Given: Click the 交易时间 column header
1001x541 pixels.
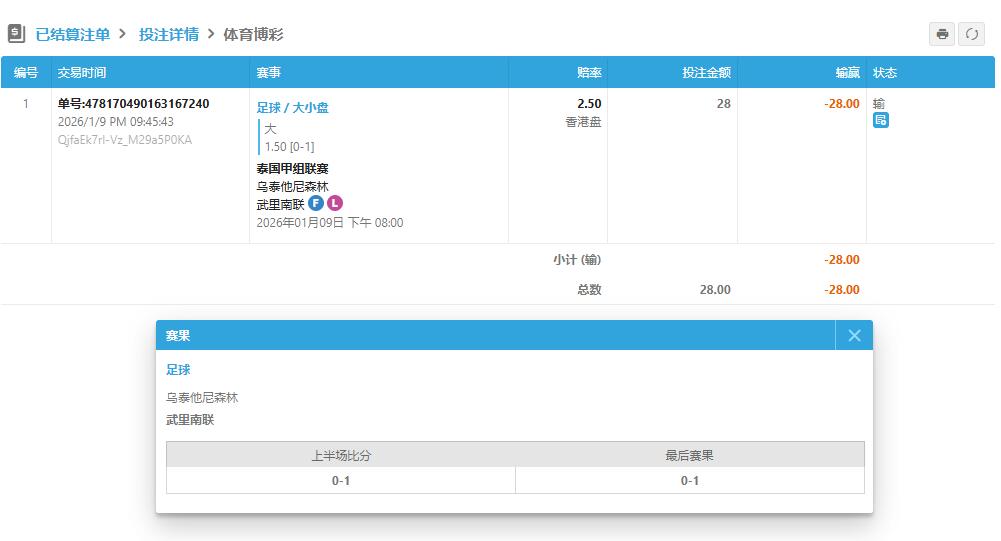Looking at the screenshot, I should pyautogui.click(x=82, y=73).
